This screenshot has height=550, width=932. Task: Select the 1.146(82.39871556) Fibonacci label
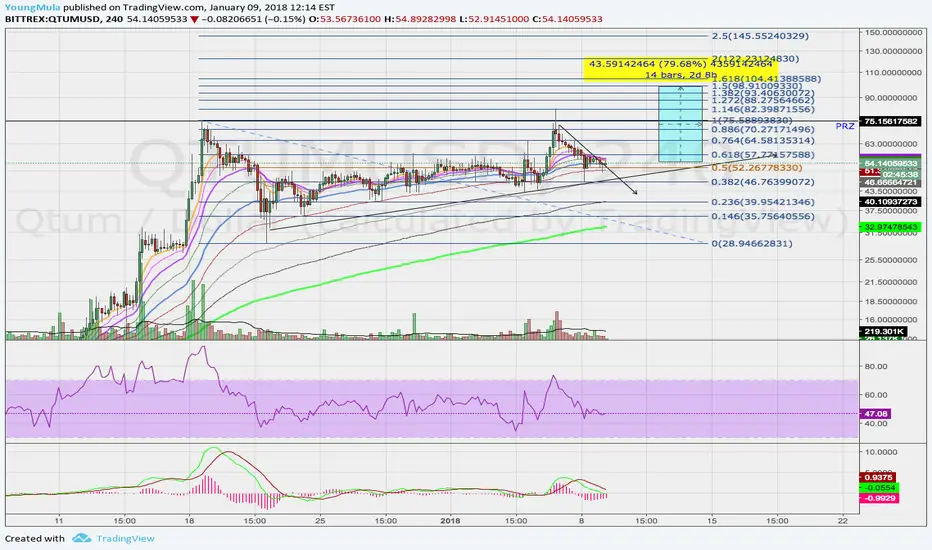tap(763, 109)
